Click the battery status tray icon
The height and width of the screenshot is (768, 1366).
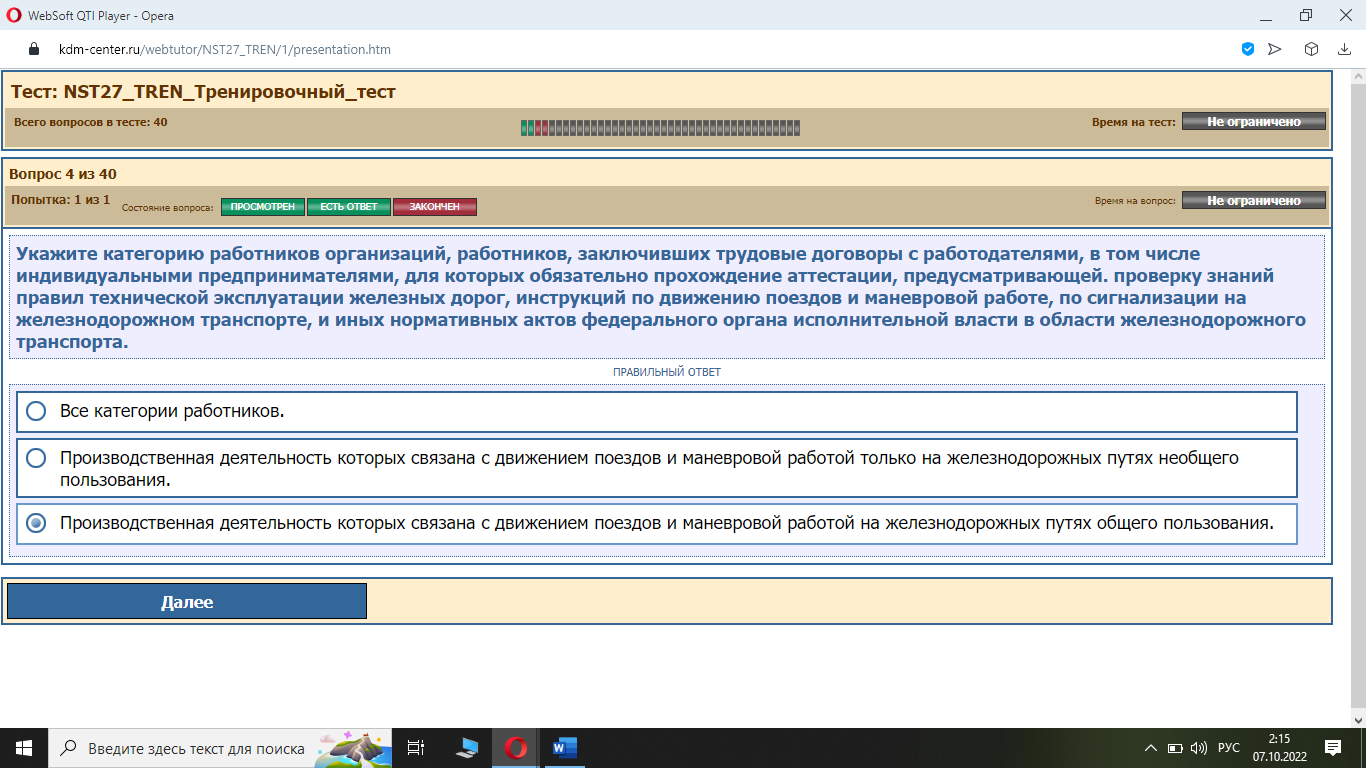click(1176, 748)
